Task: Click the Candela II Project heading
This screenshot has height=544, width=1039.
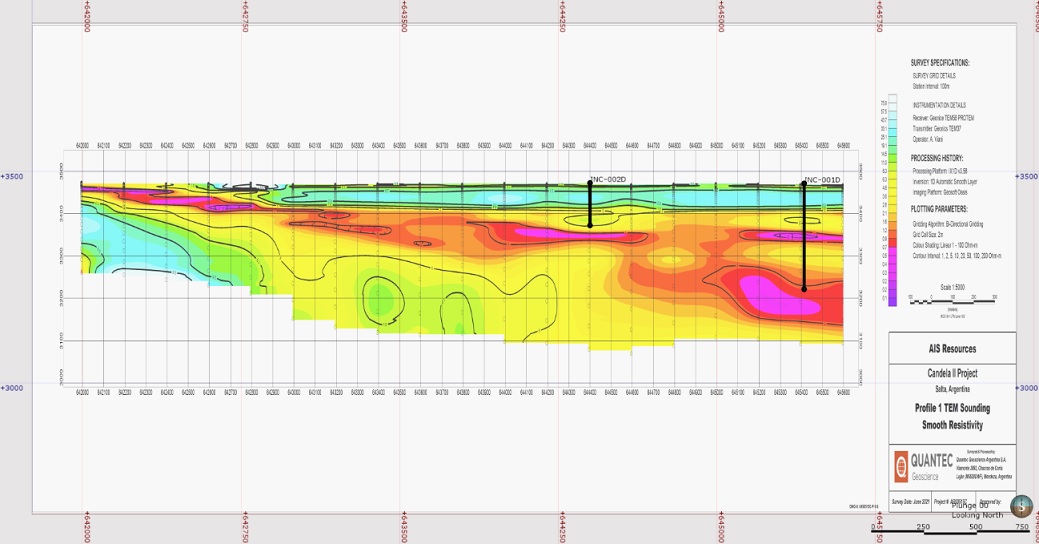Action: [952, 373]
